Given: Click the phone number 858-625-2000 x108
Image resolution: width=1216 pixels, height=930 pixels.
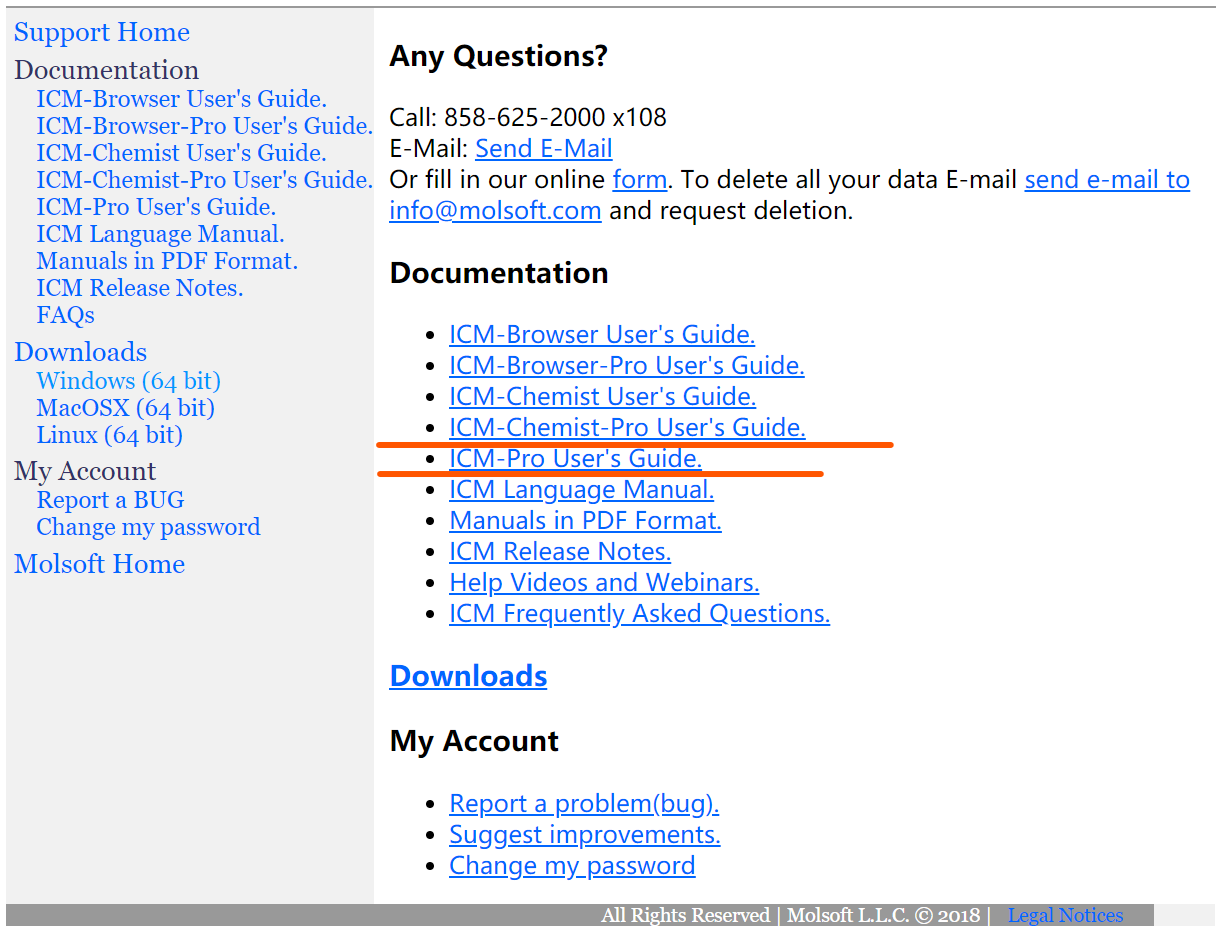Looking at the screenshot, I should [x=555, y=118].
